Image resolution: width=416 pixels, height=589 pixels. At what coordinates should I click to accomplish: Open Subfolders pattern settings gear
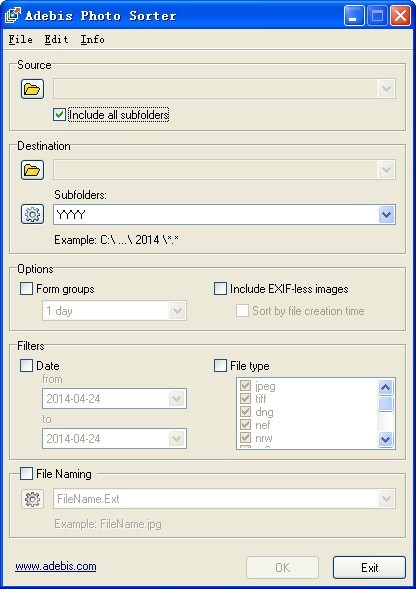coord(32,214)
